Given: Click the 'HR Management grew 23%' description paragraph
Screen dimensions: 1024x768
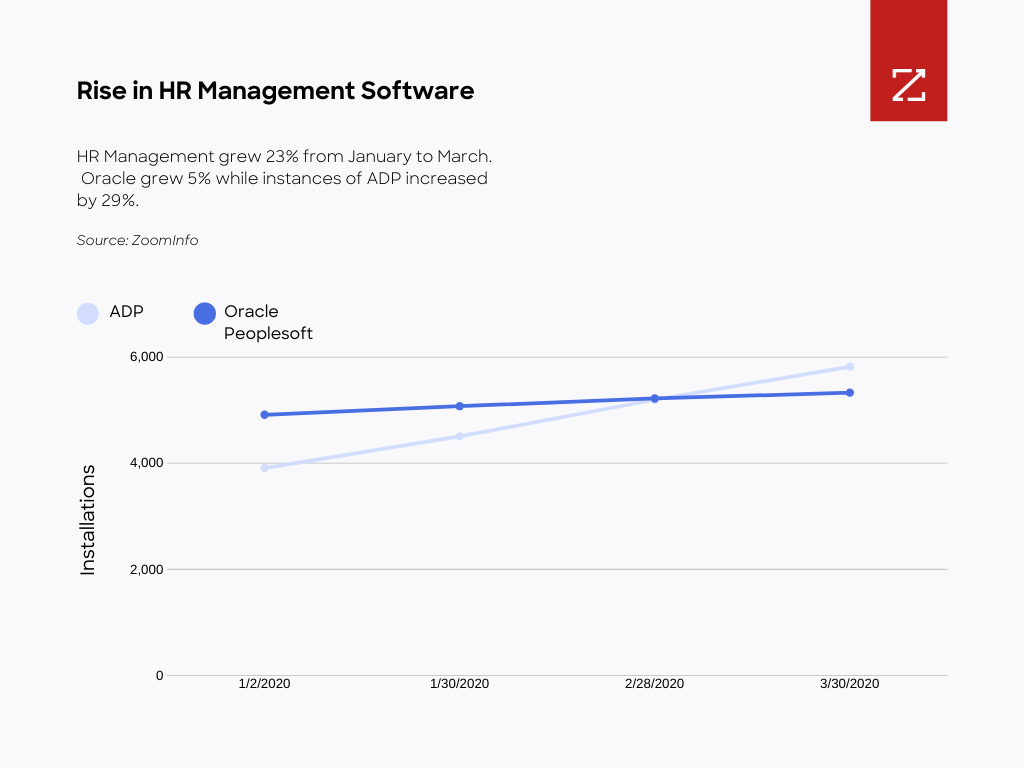Looking at the screenshot, I should tap(284, 178).
